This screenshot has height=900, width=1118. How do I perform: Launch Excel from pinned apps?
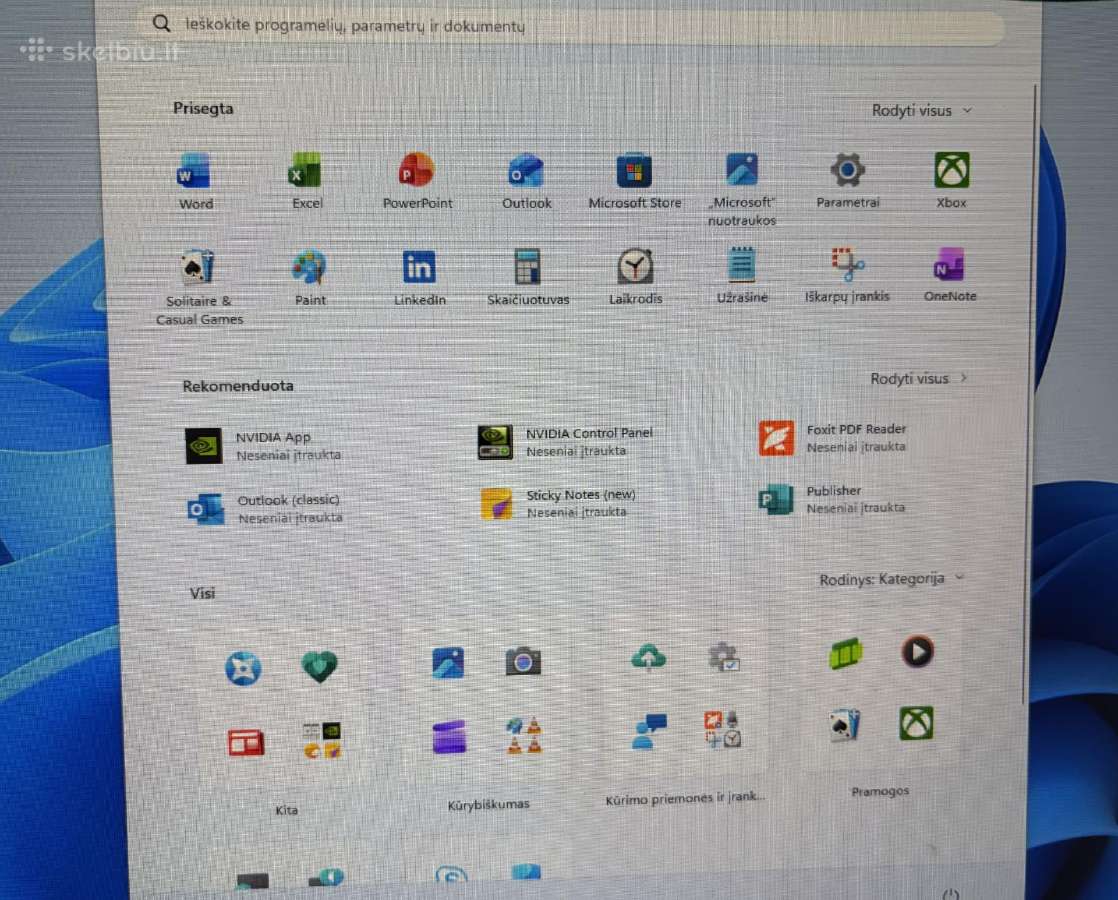pos(307,181)
